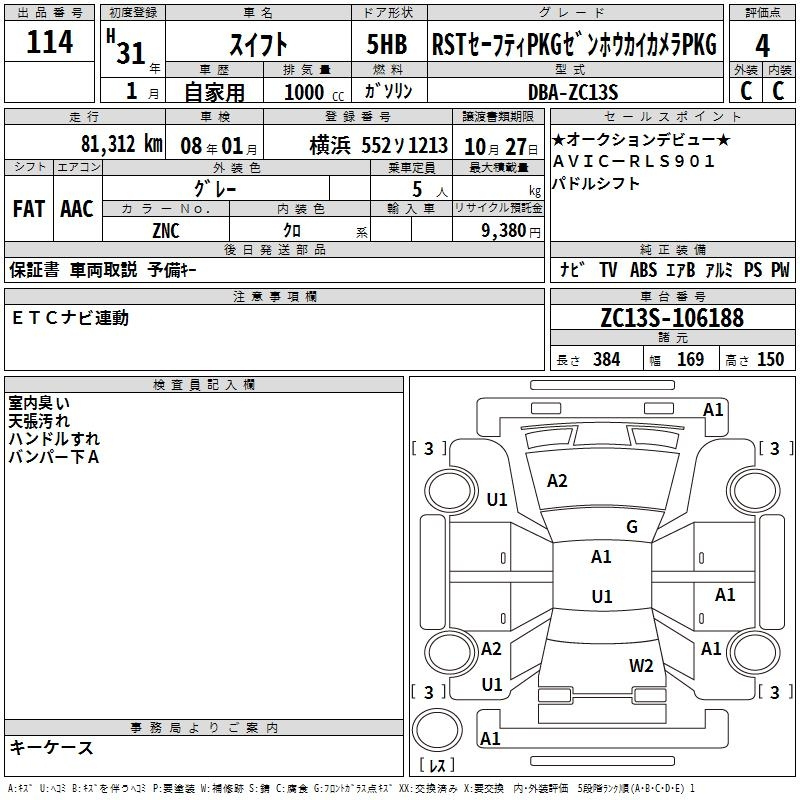The image size is (800, 800).
Task: Select the notice ETCナビ連動
Action: coord(70,318)
